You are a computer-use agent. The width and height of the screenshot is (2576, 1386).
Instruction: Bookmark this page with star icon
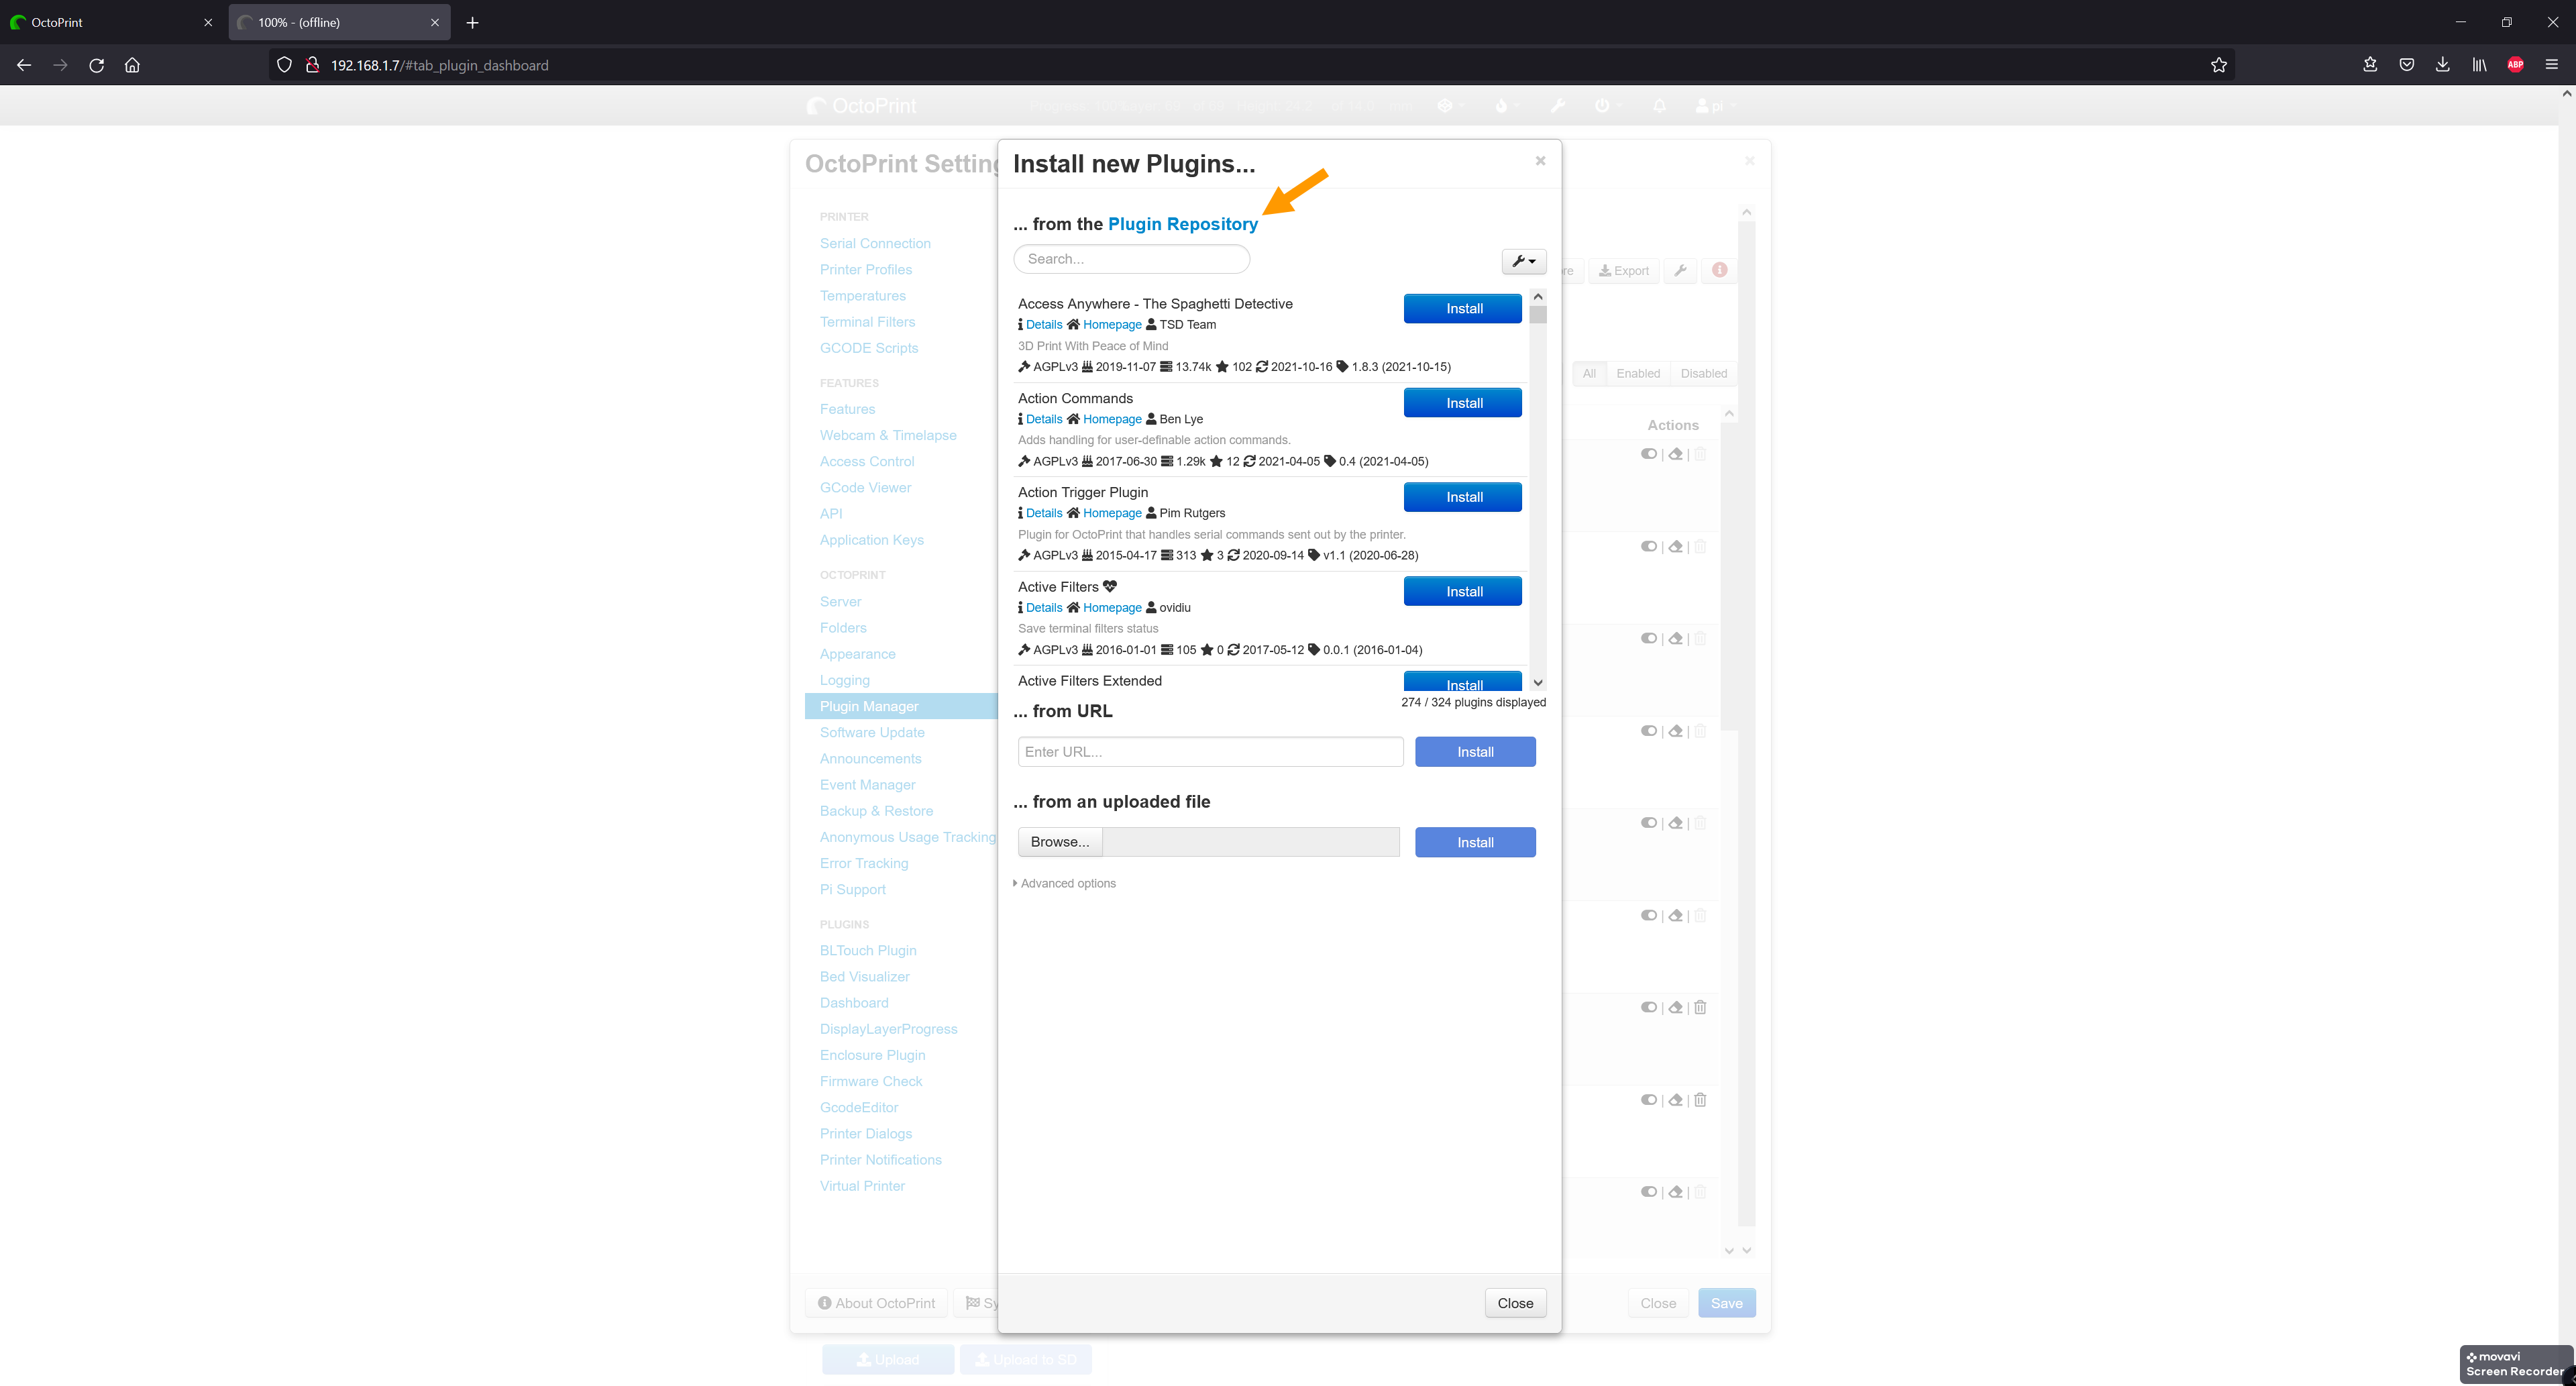point(2218,65)
